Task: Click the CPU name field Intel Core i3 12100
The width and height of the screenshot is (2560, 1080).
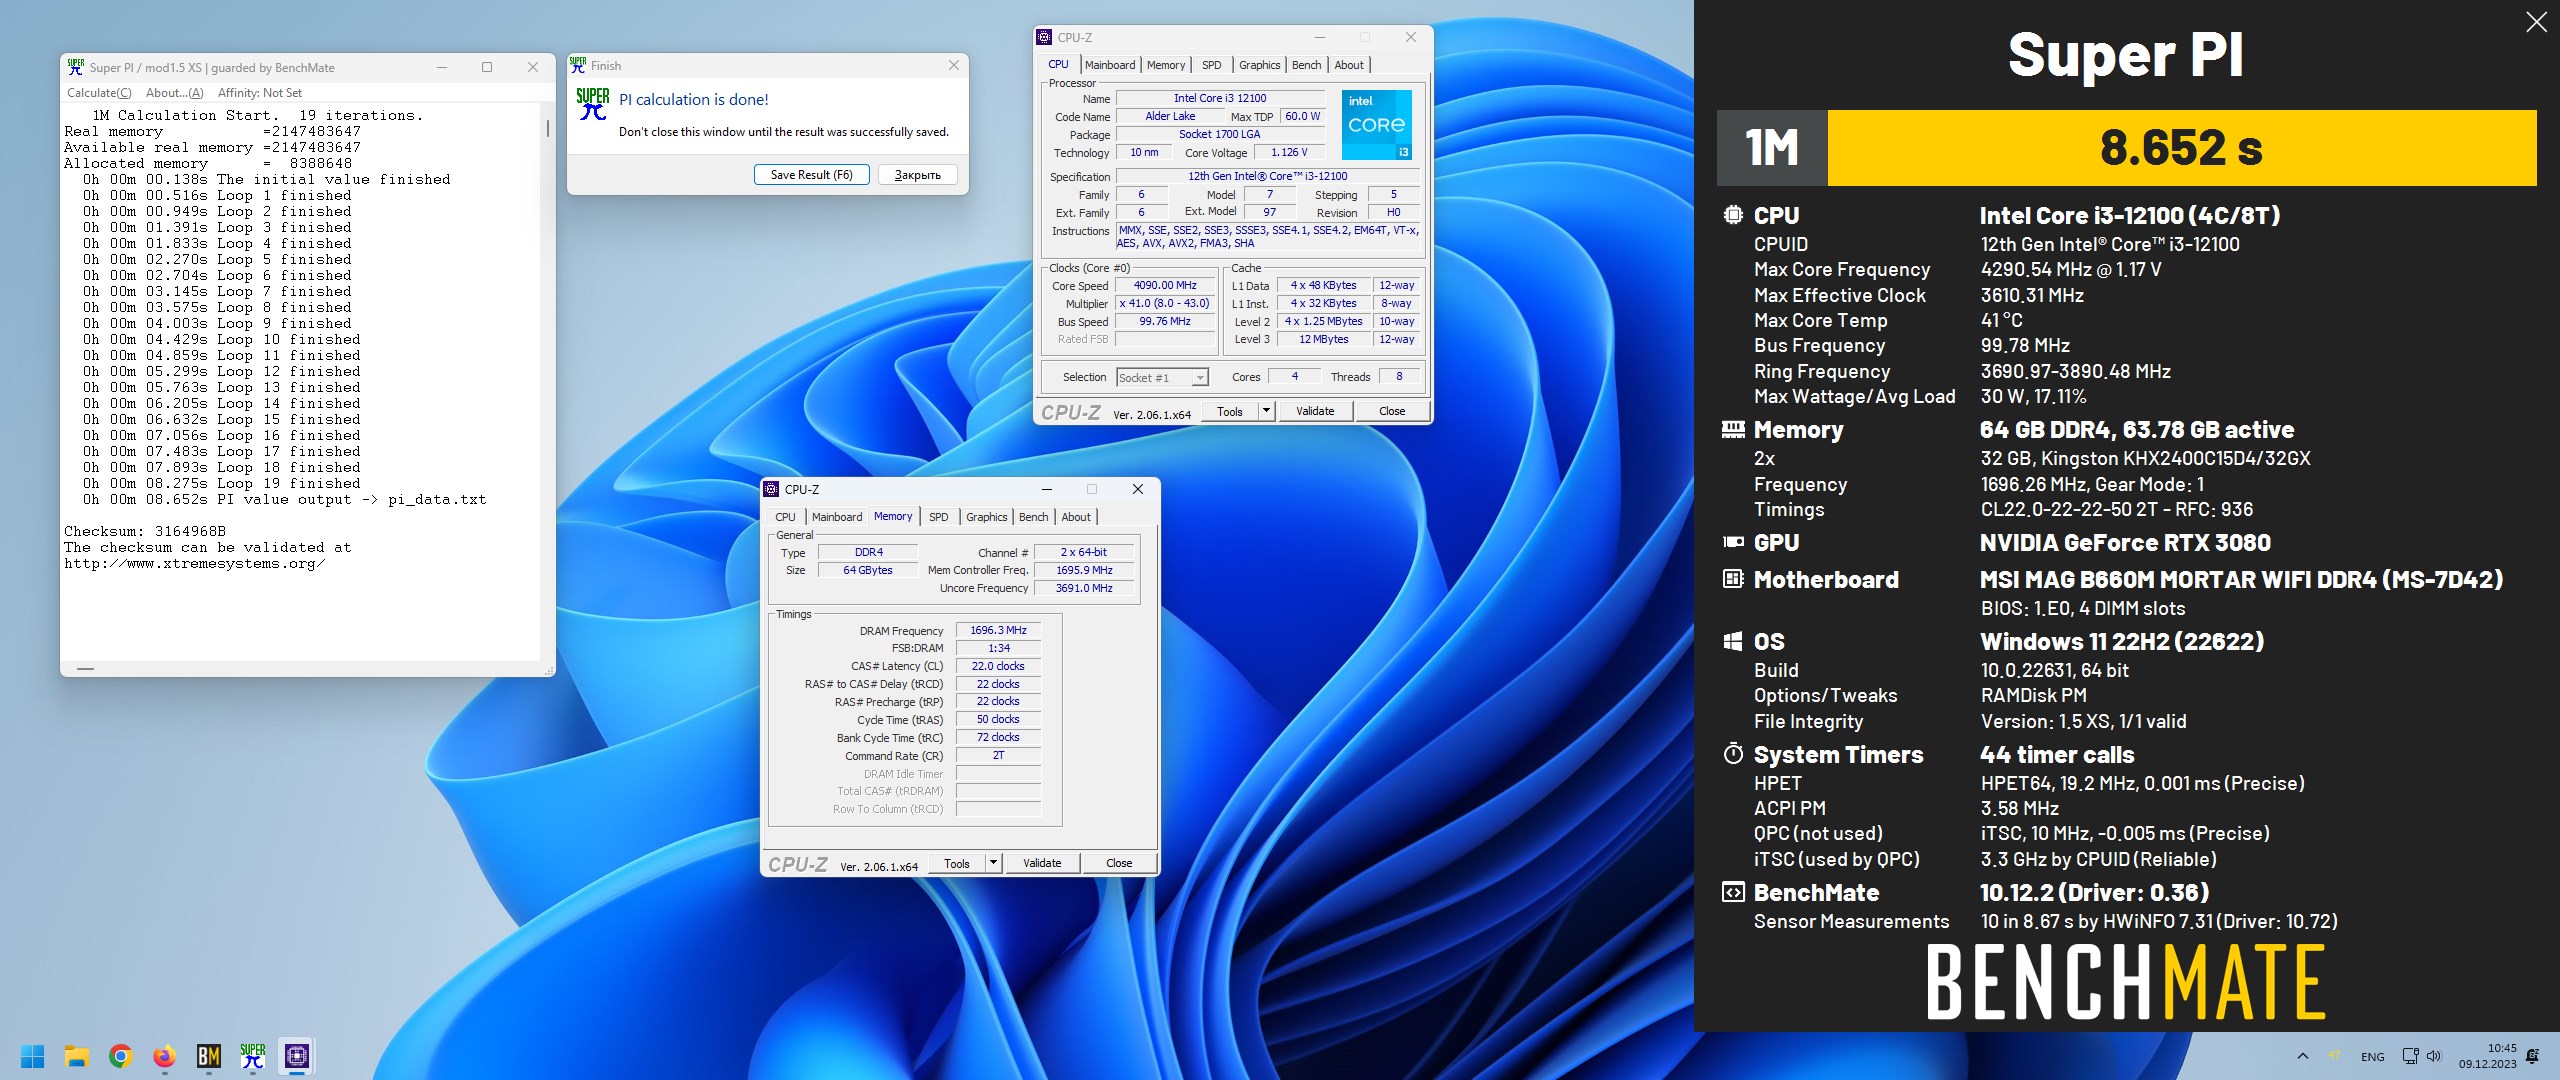Action: pyautogui.click(x=1220, y=98)
